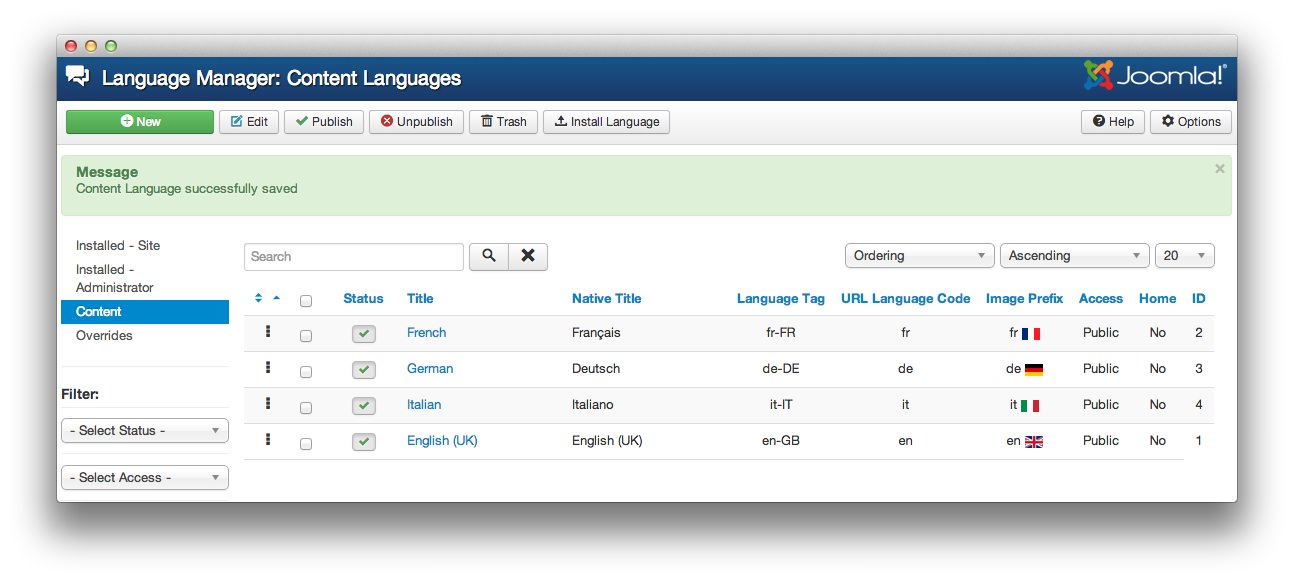This screenshot has width=1294, height=581.
Task: Check the checkbox for English (UK) row
Action: (306, 444)
